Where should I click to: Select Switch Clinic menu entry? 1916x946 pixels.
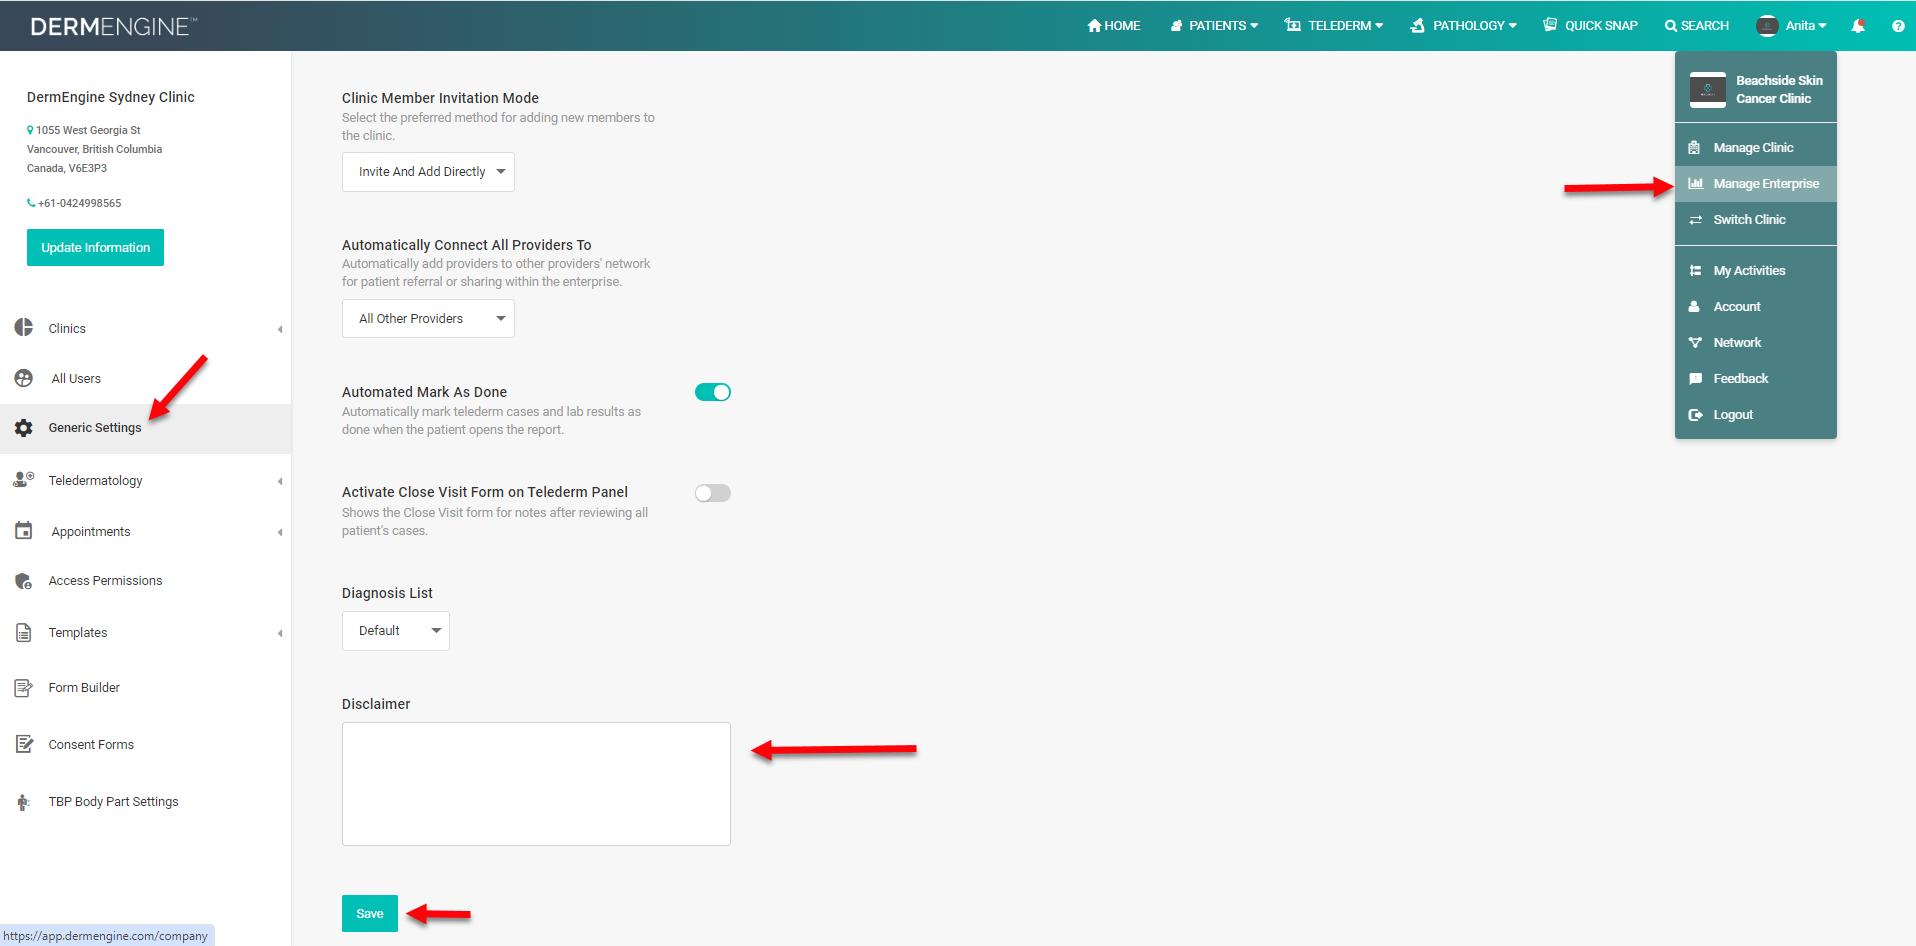coord(1756,220)
